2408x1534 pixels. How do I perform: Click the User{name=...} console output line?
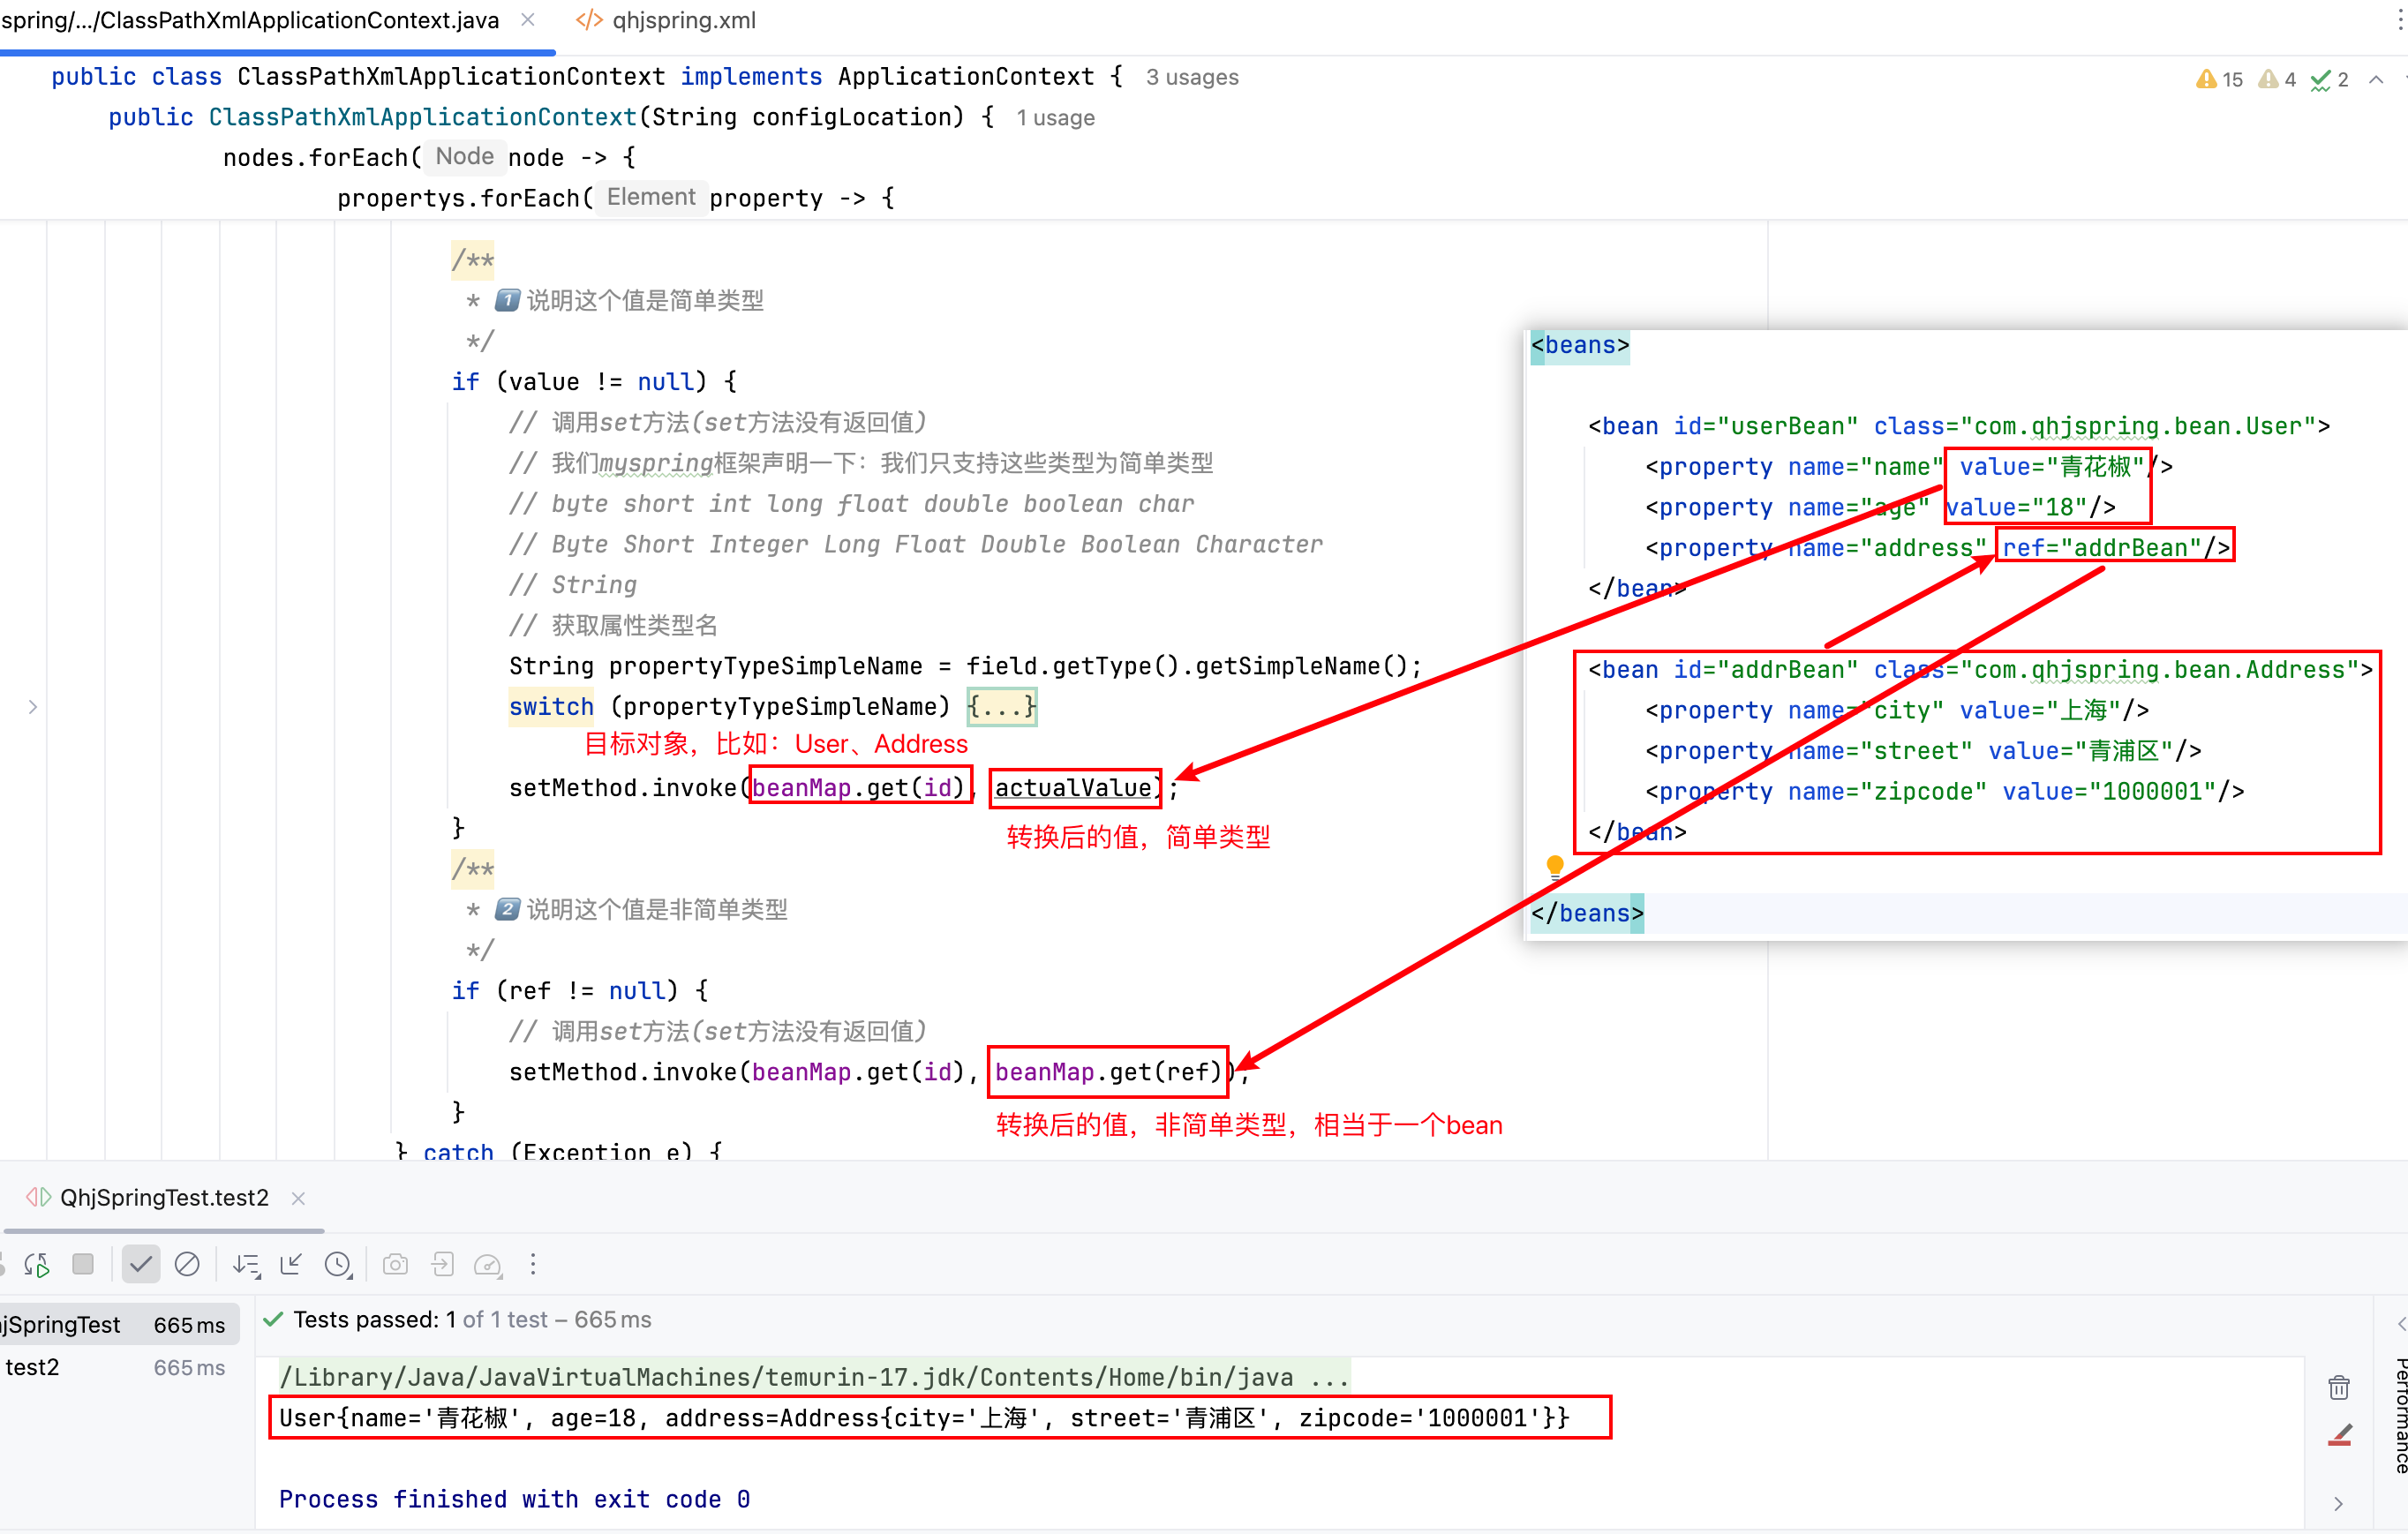pyautogui.click(x=924, y=1418)
